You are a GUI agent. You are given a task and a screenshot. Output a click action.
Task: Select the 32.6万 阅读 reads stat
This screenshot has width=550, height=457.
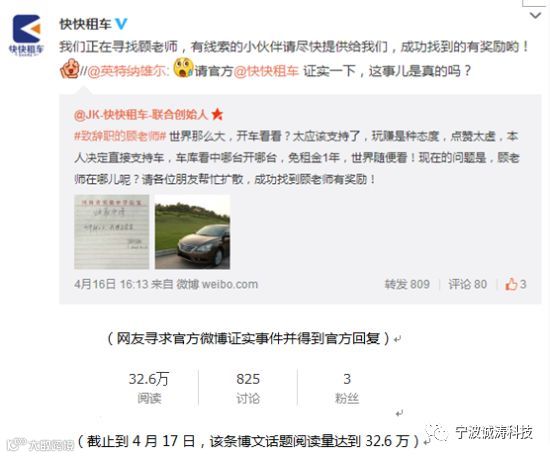[149, 388]
